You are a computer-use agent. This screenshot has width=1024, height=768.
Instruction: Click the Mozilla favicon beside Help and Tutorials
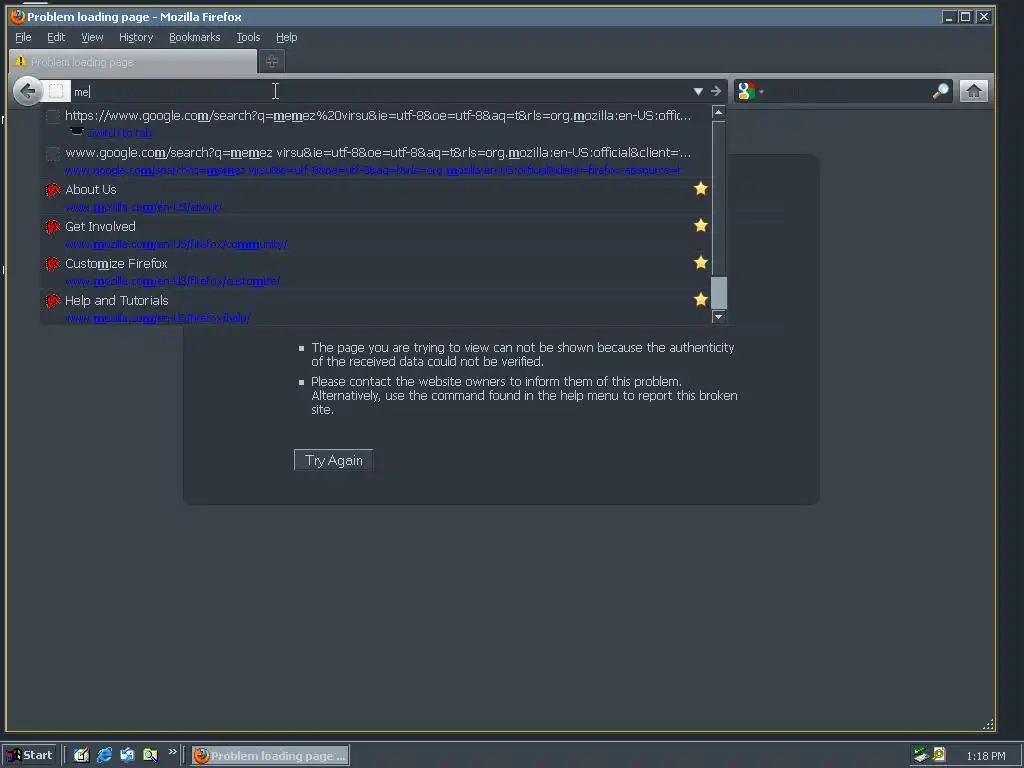point(53,301)
